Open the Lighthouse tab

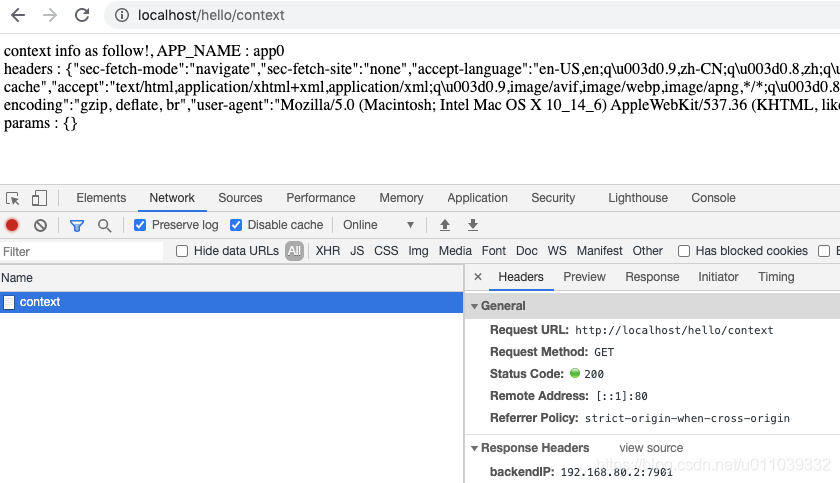(x=638, y=198)
